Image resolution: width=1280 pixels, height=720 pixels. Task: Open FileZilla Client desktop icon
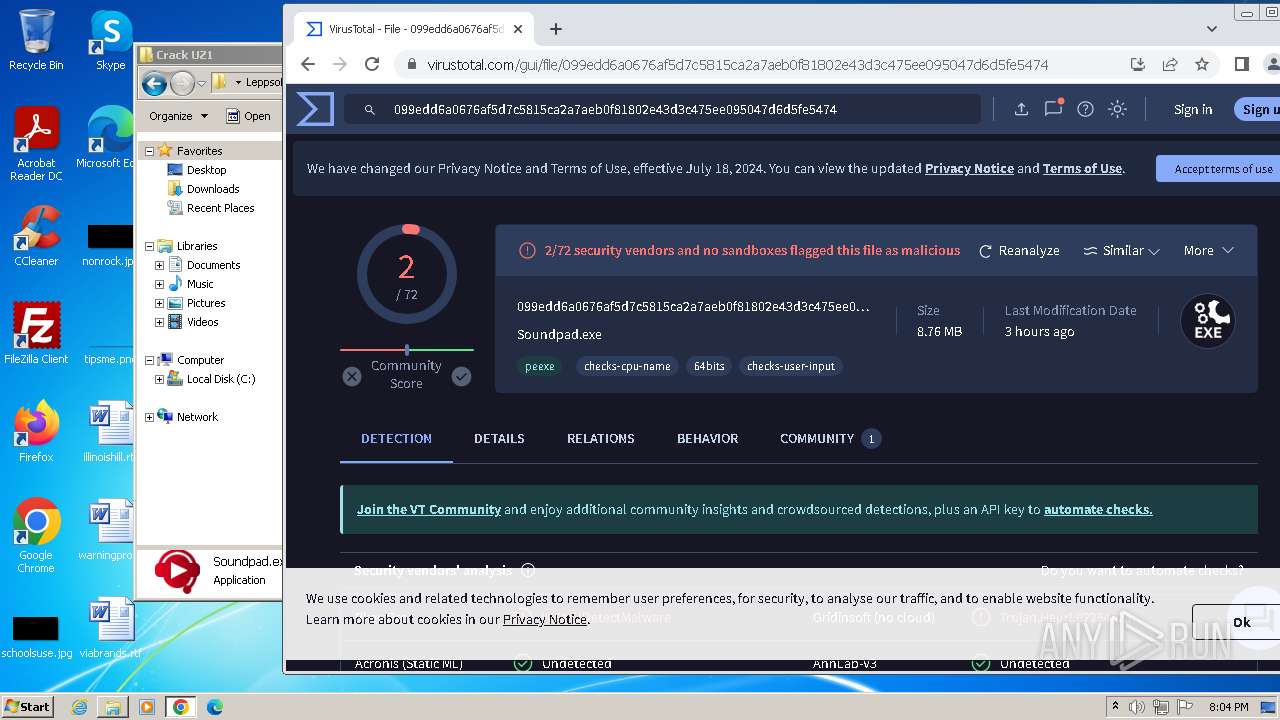[36, 334]
